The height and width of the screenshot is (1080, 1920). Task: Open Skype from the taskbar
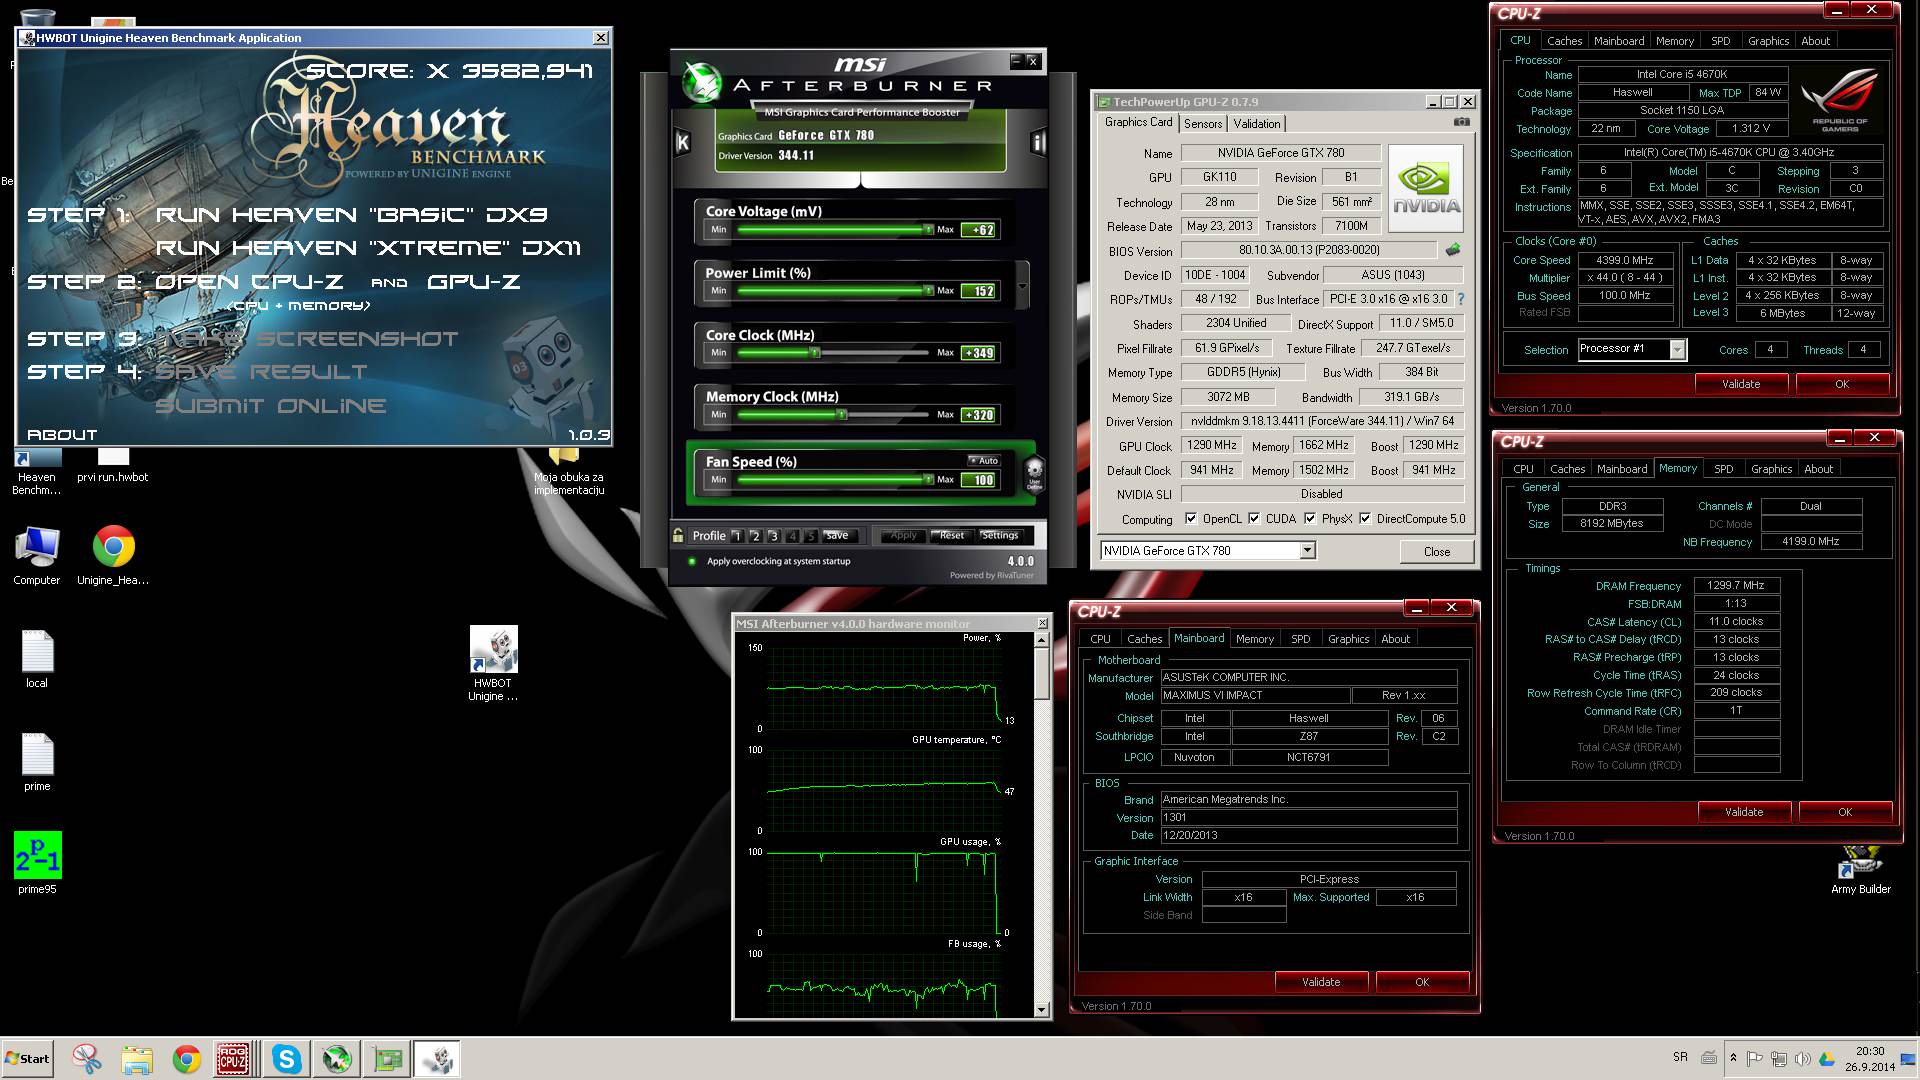coord(287,1059)
